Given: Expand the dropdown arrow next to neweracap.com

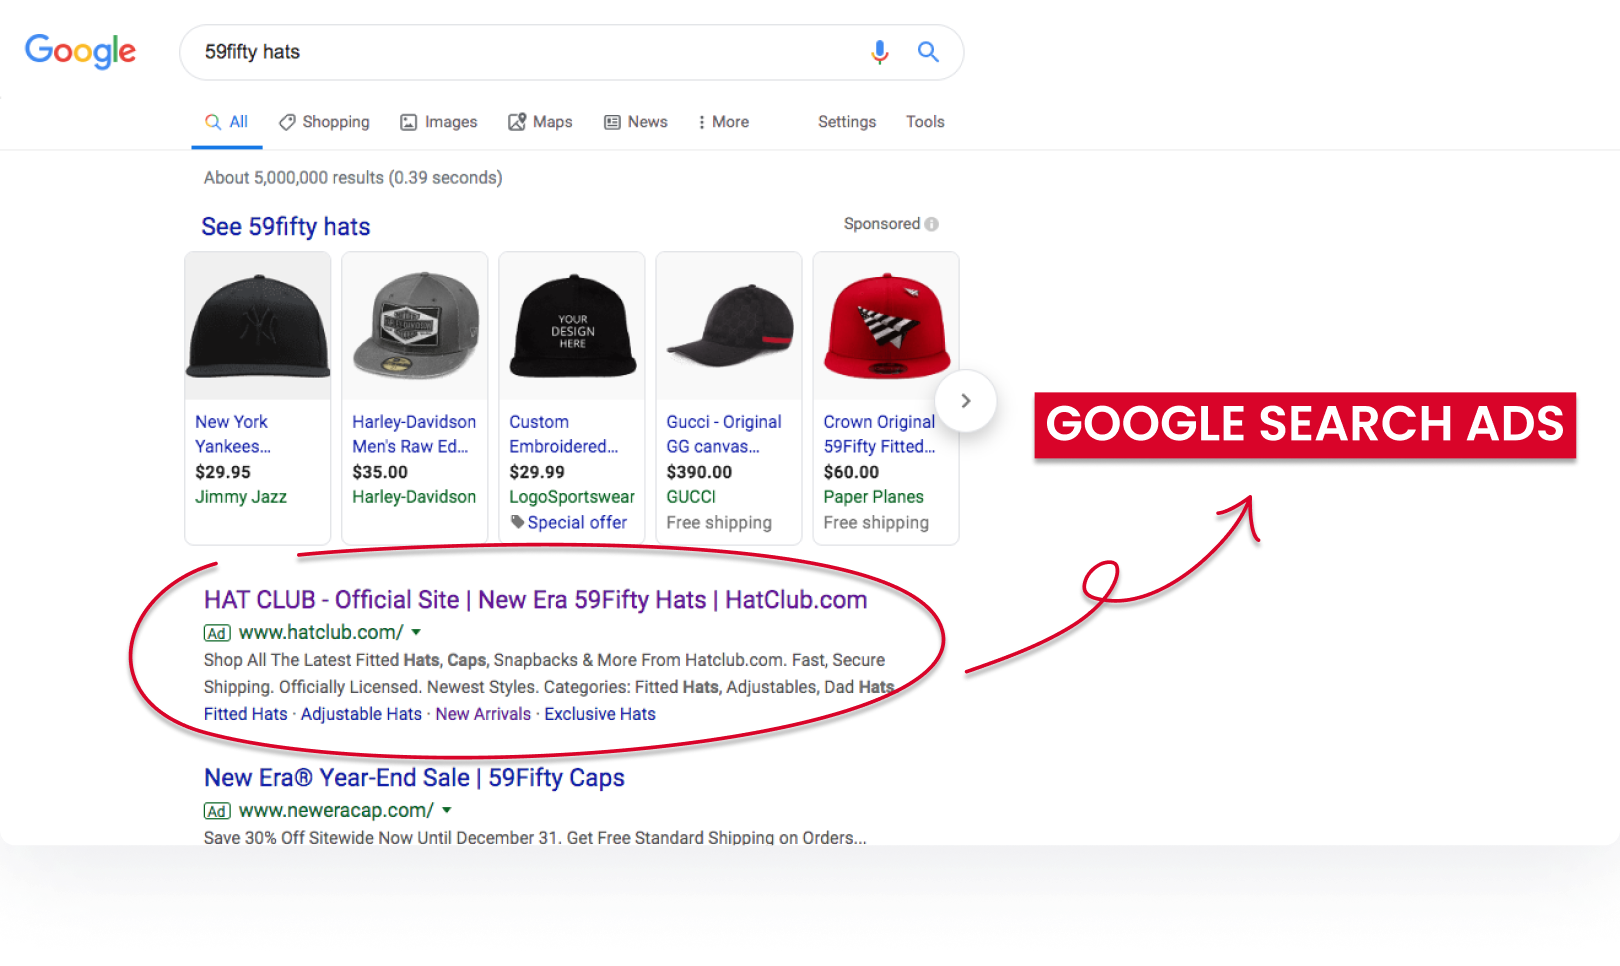Looking at the screenshot, I should [448, 810].
